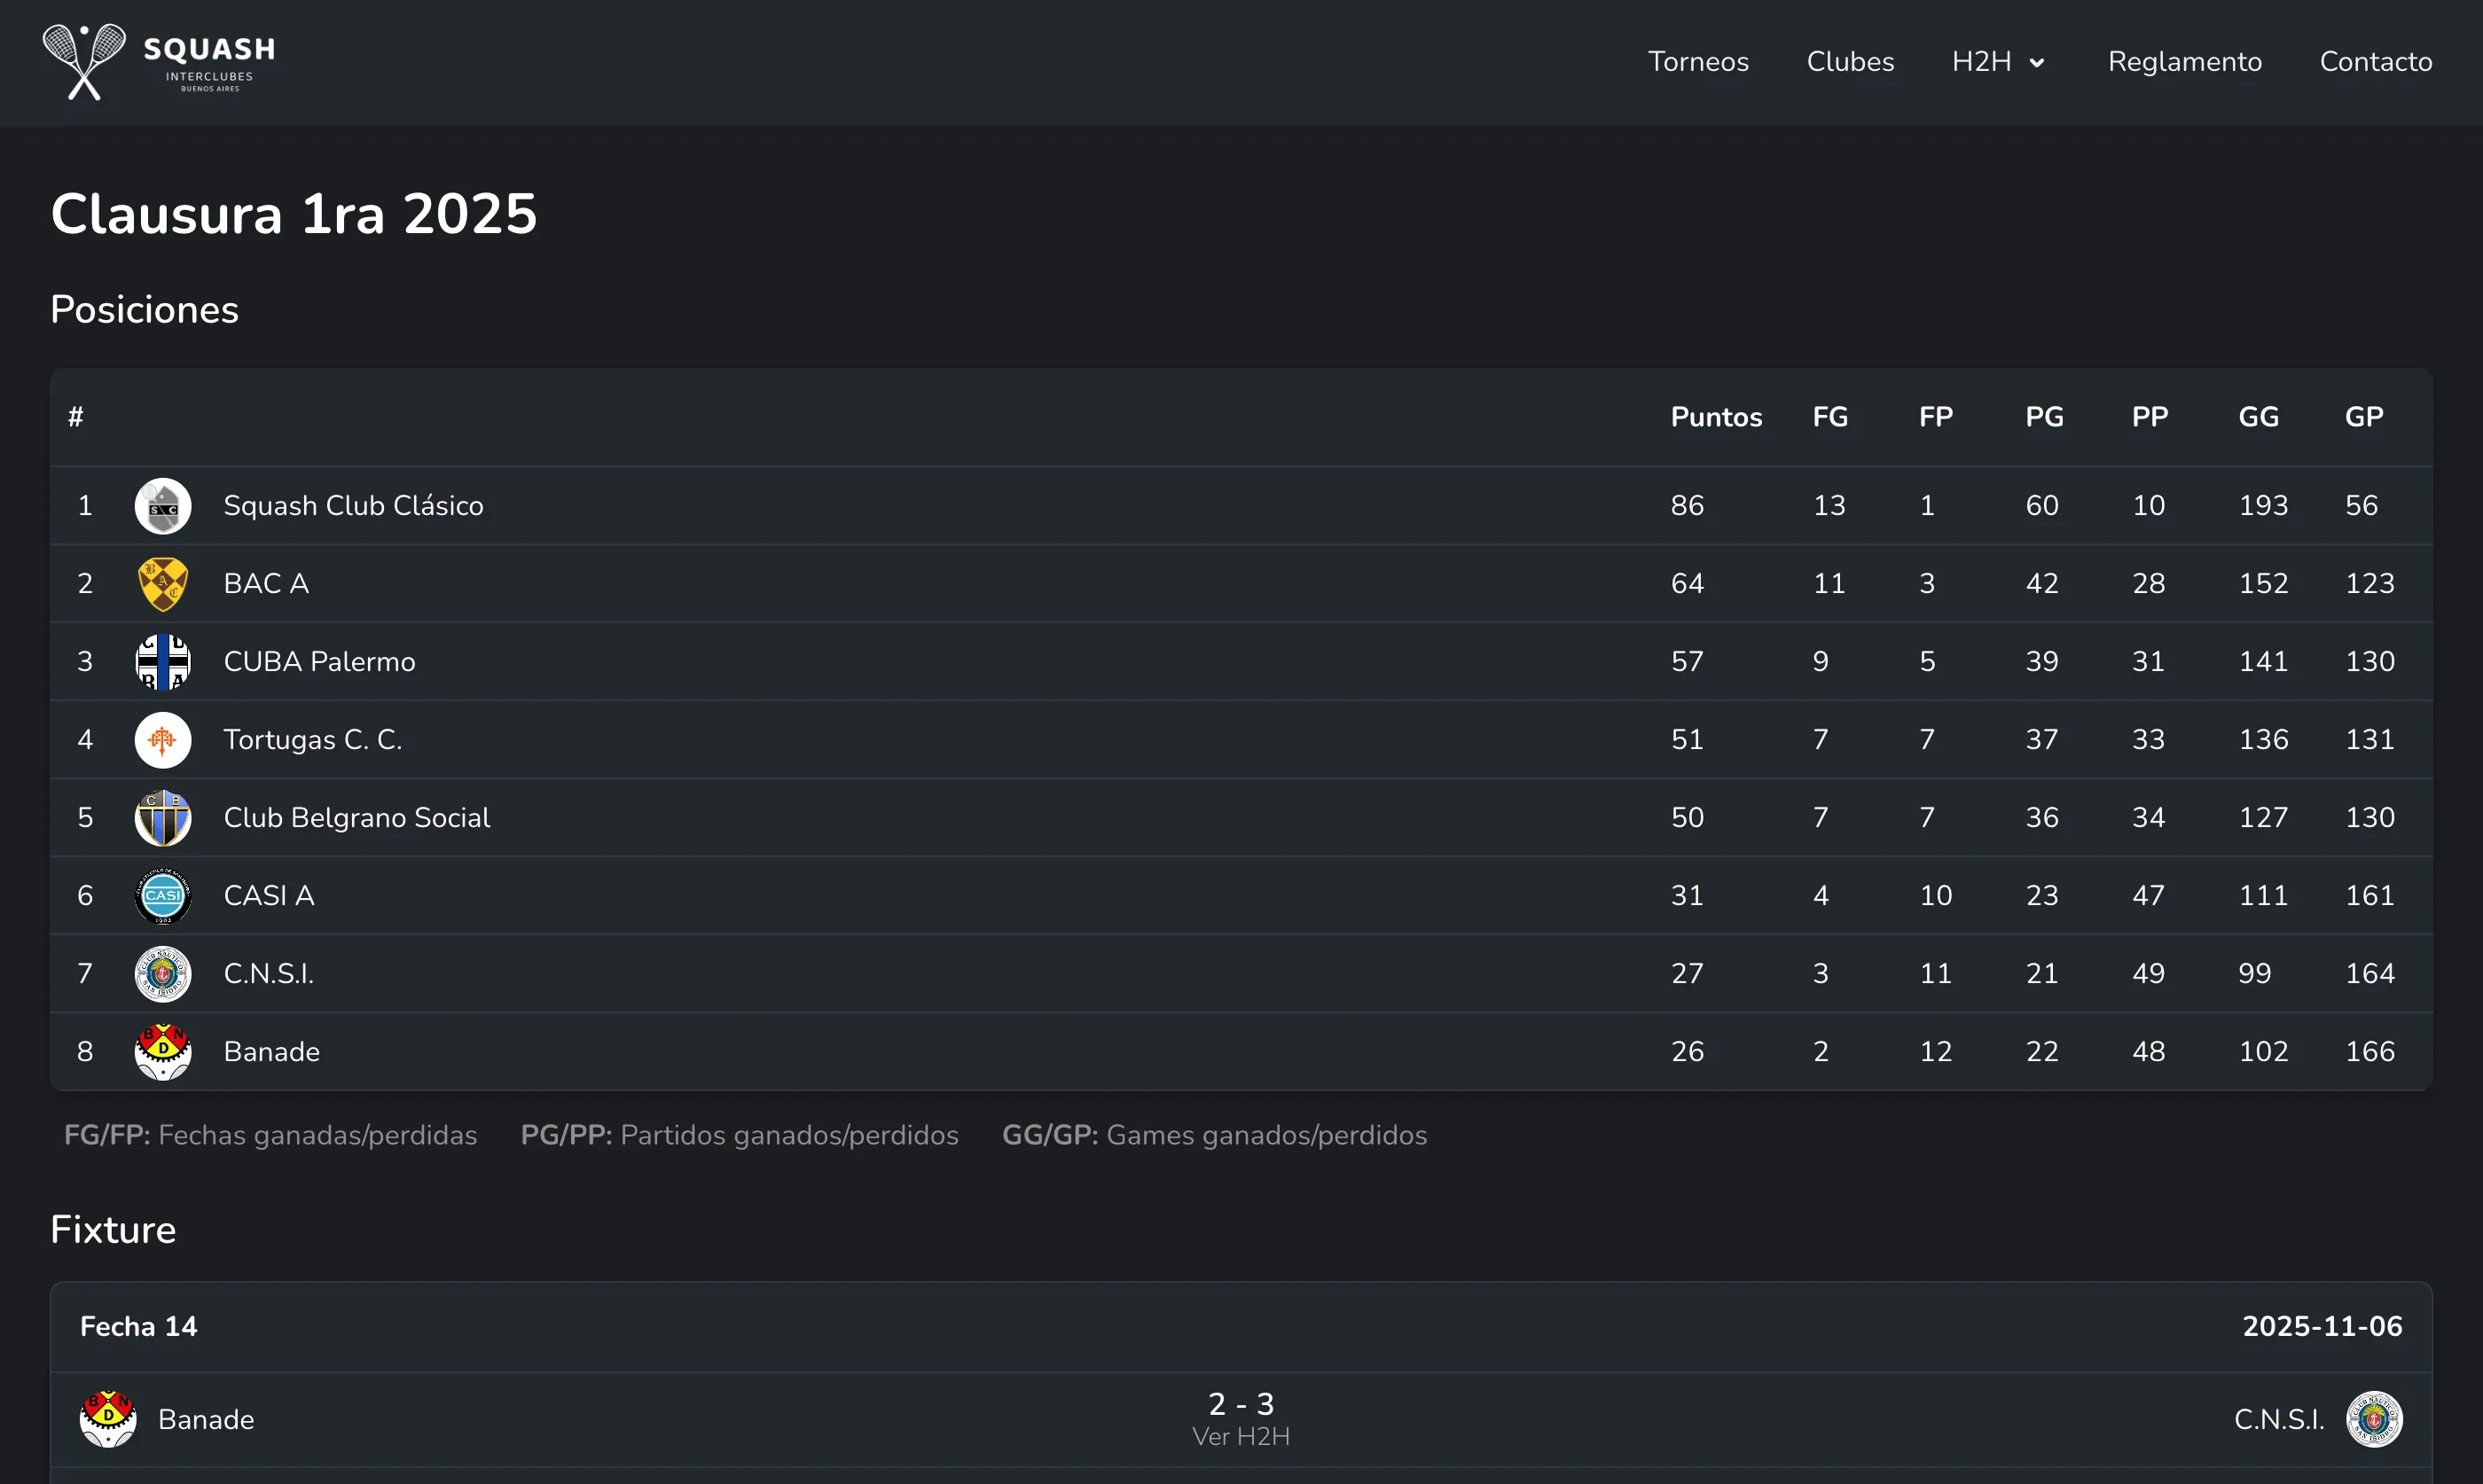Open the Torneos menu item

(1698, 61)
